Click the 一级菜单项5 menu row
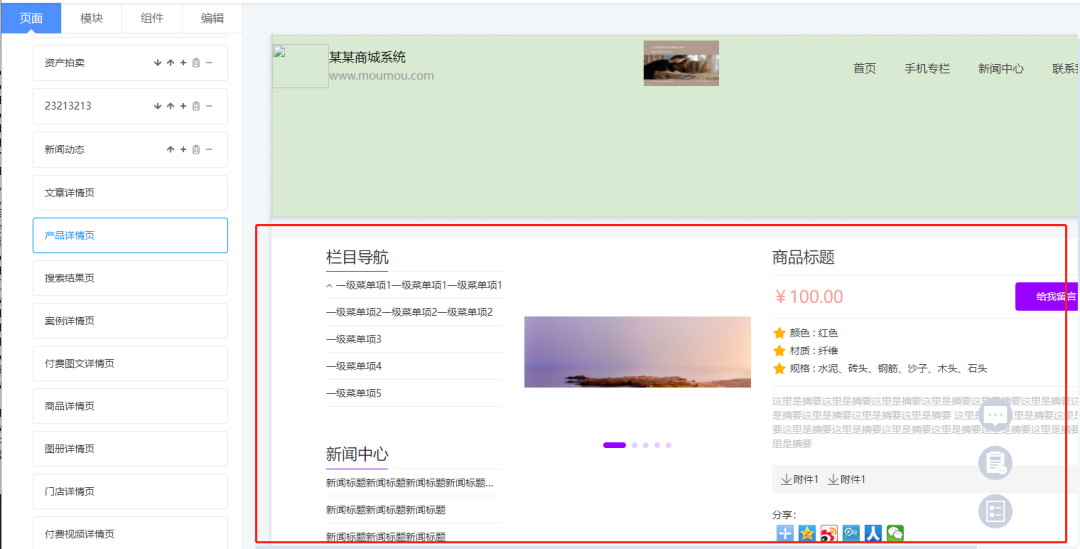This screenshot has width=1080, height=549. click(414, 393)
